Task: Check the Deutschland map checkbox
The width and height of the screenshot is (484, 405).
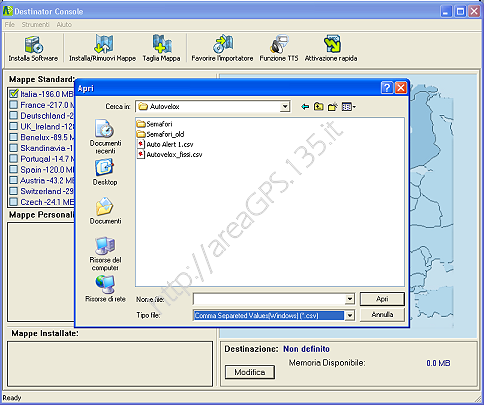Action: tap(14, 115)
